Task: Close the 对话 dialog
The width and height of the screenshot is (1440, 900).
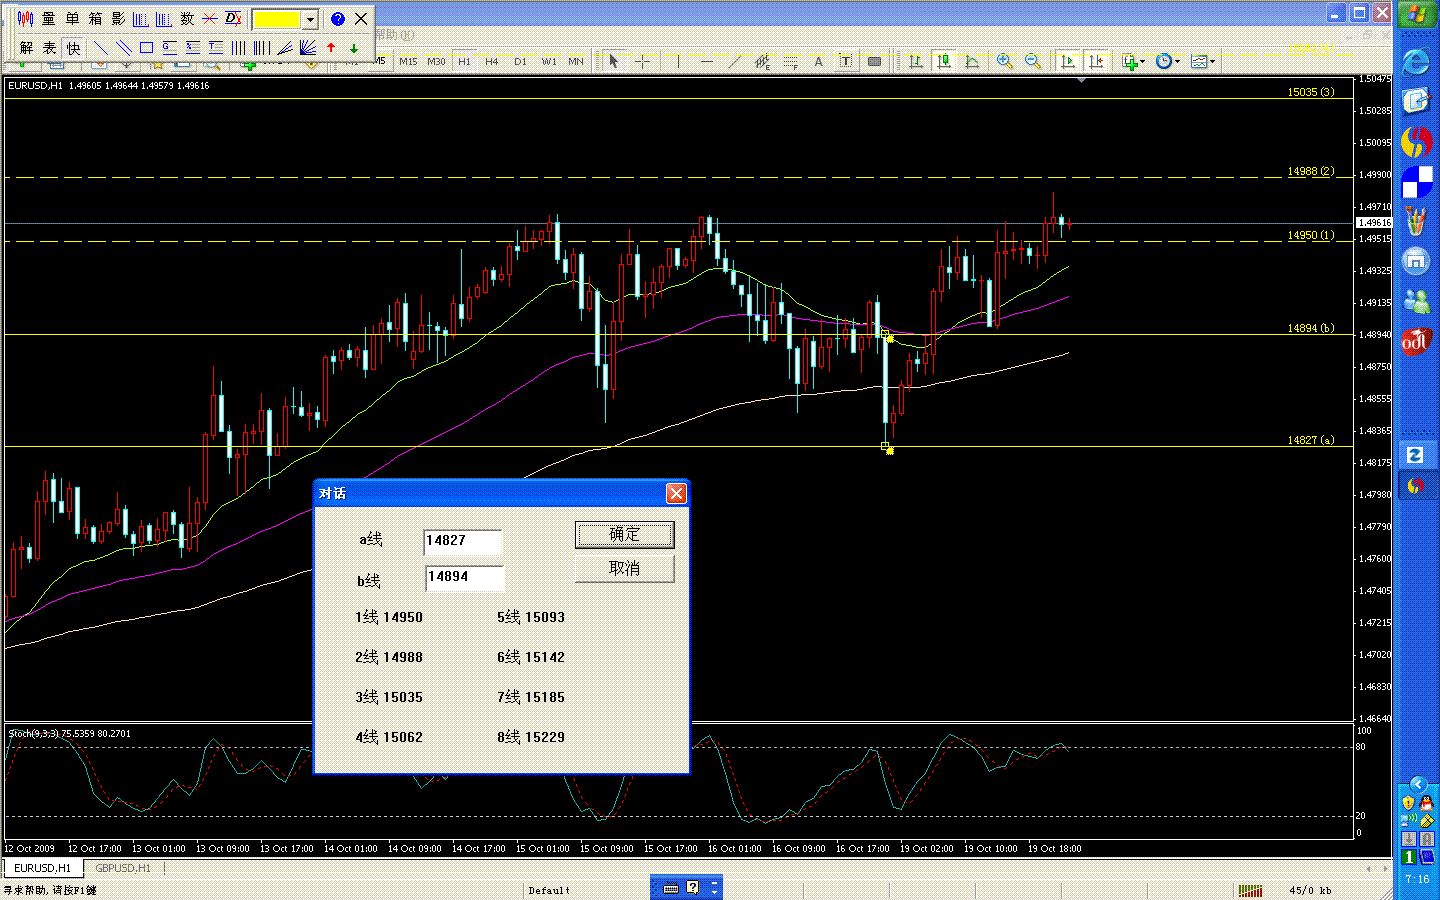Action: 676,493
